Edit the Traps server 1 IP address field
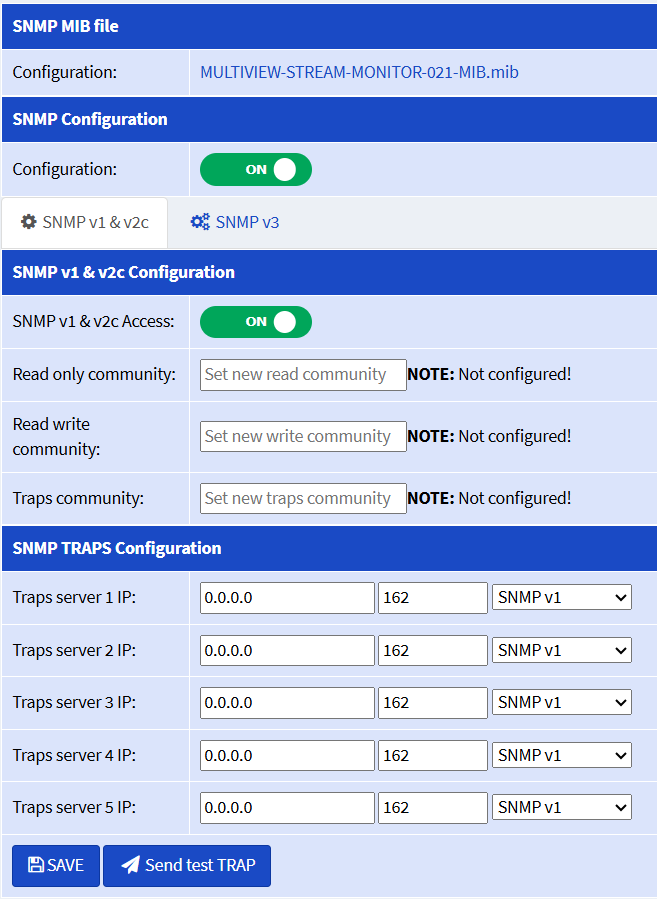 [287, 598]
